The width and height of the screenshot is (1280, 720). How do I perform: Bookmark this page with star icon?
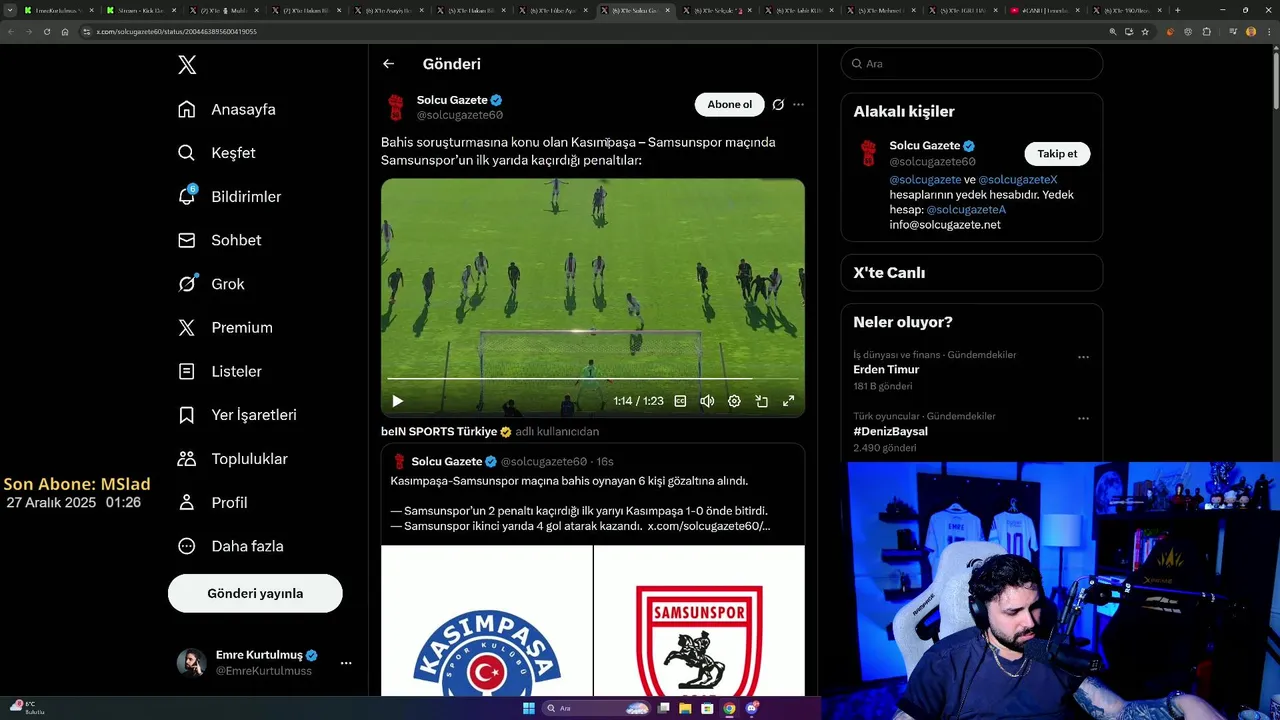(1145, 31)
